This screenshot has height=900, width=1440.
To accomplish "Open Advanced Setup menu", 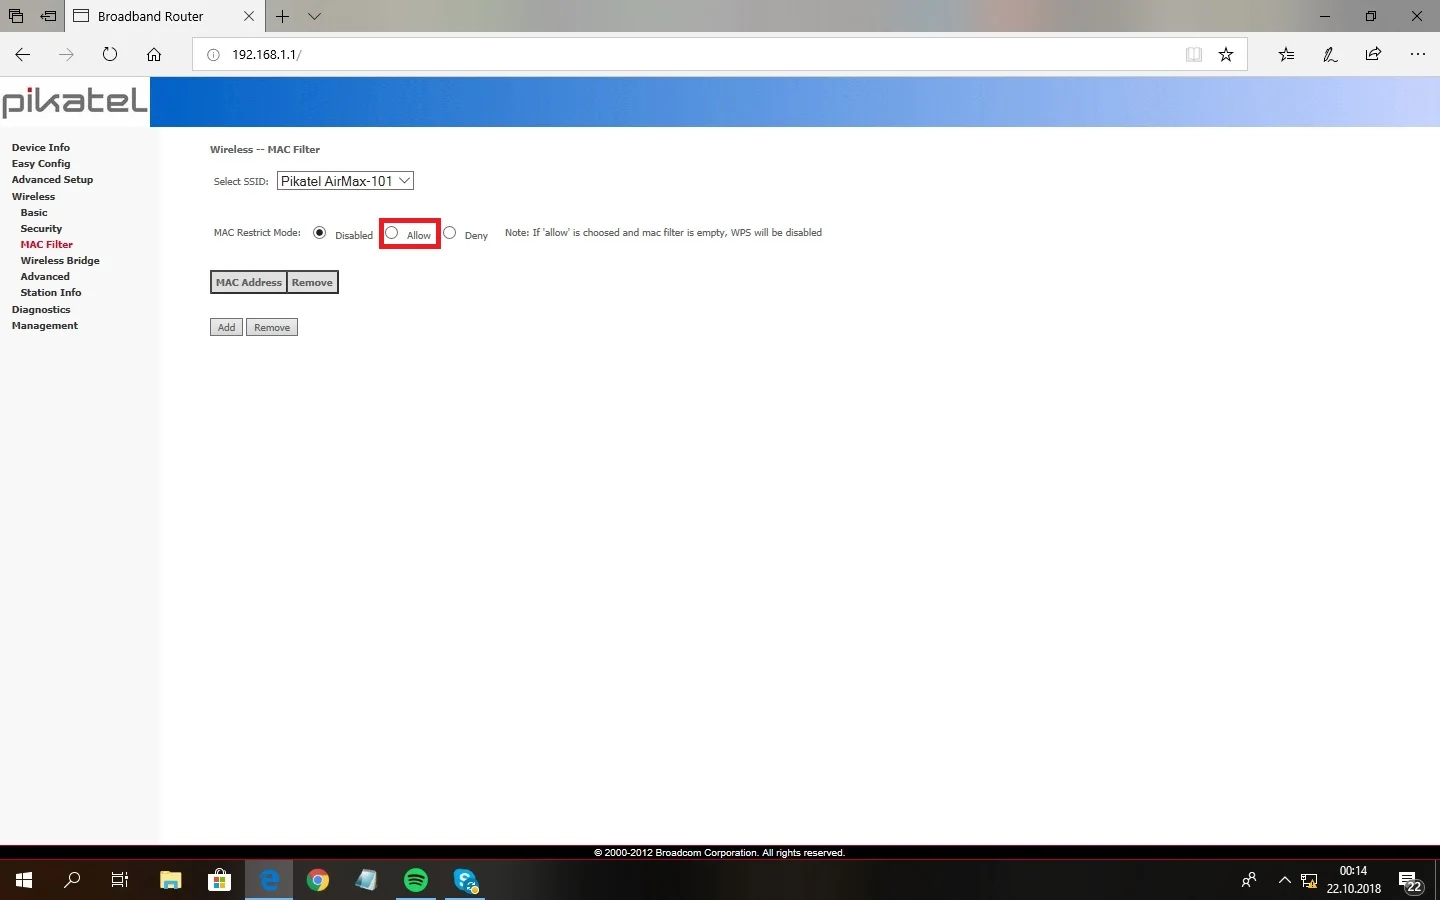I will (x=52, y=179).
